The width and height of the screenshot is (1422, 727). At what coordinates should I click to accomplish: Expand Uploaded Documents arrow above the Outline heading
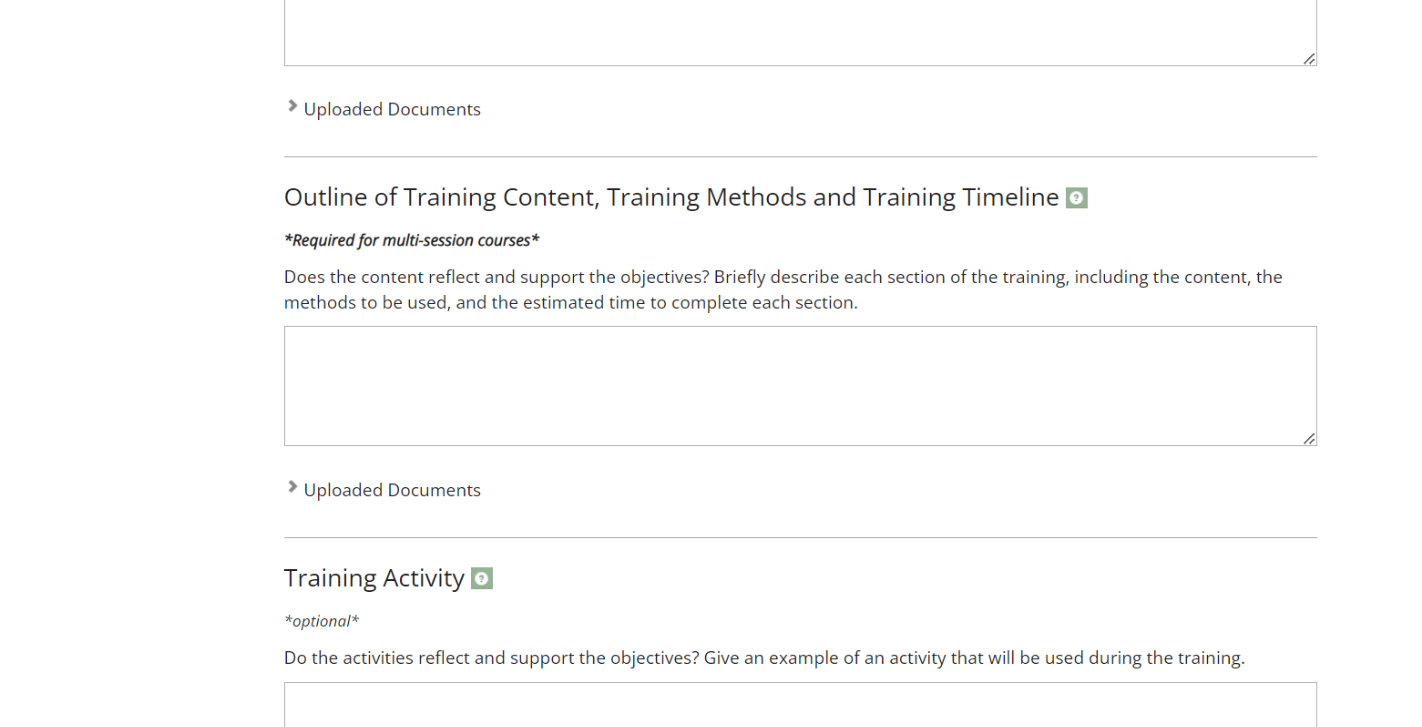tap(292, 106)
